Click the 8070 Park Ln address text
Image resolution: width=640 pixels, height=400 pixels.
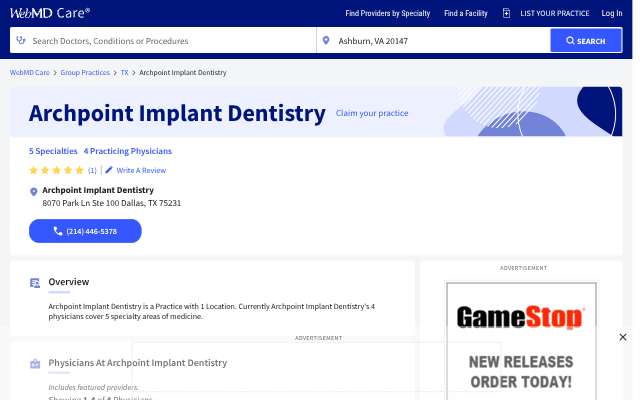pos(111,203)
